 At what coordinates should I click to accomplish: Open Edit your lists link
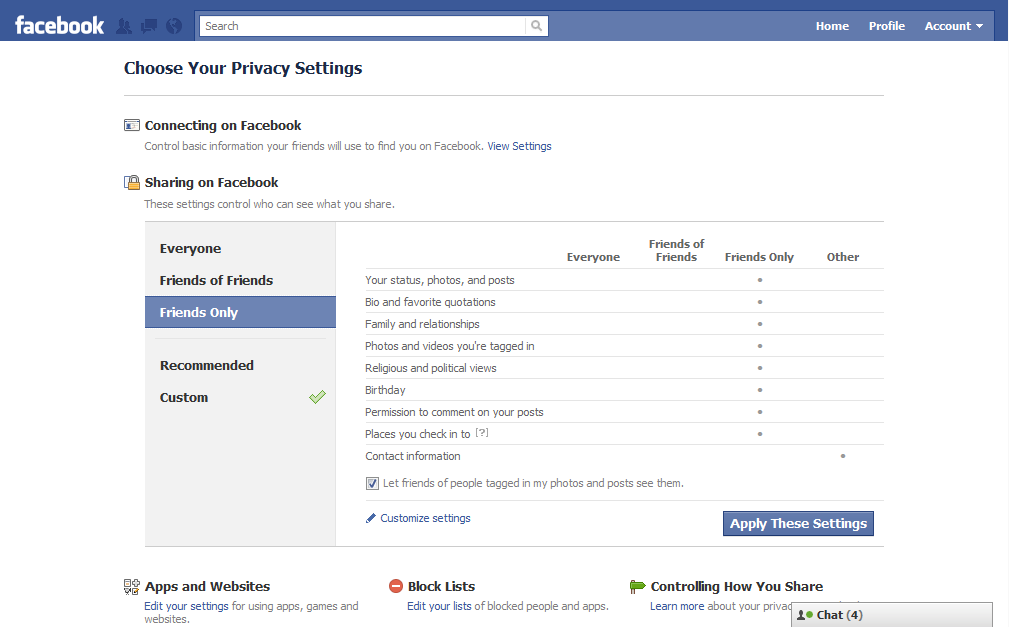pyautogui.click(x=439, y=606)
